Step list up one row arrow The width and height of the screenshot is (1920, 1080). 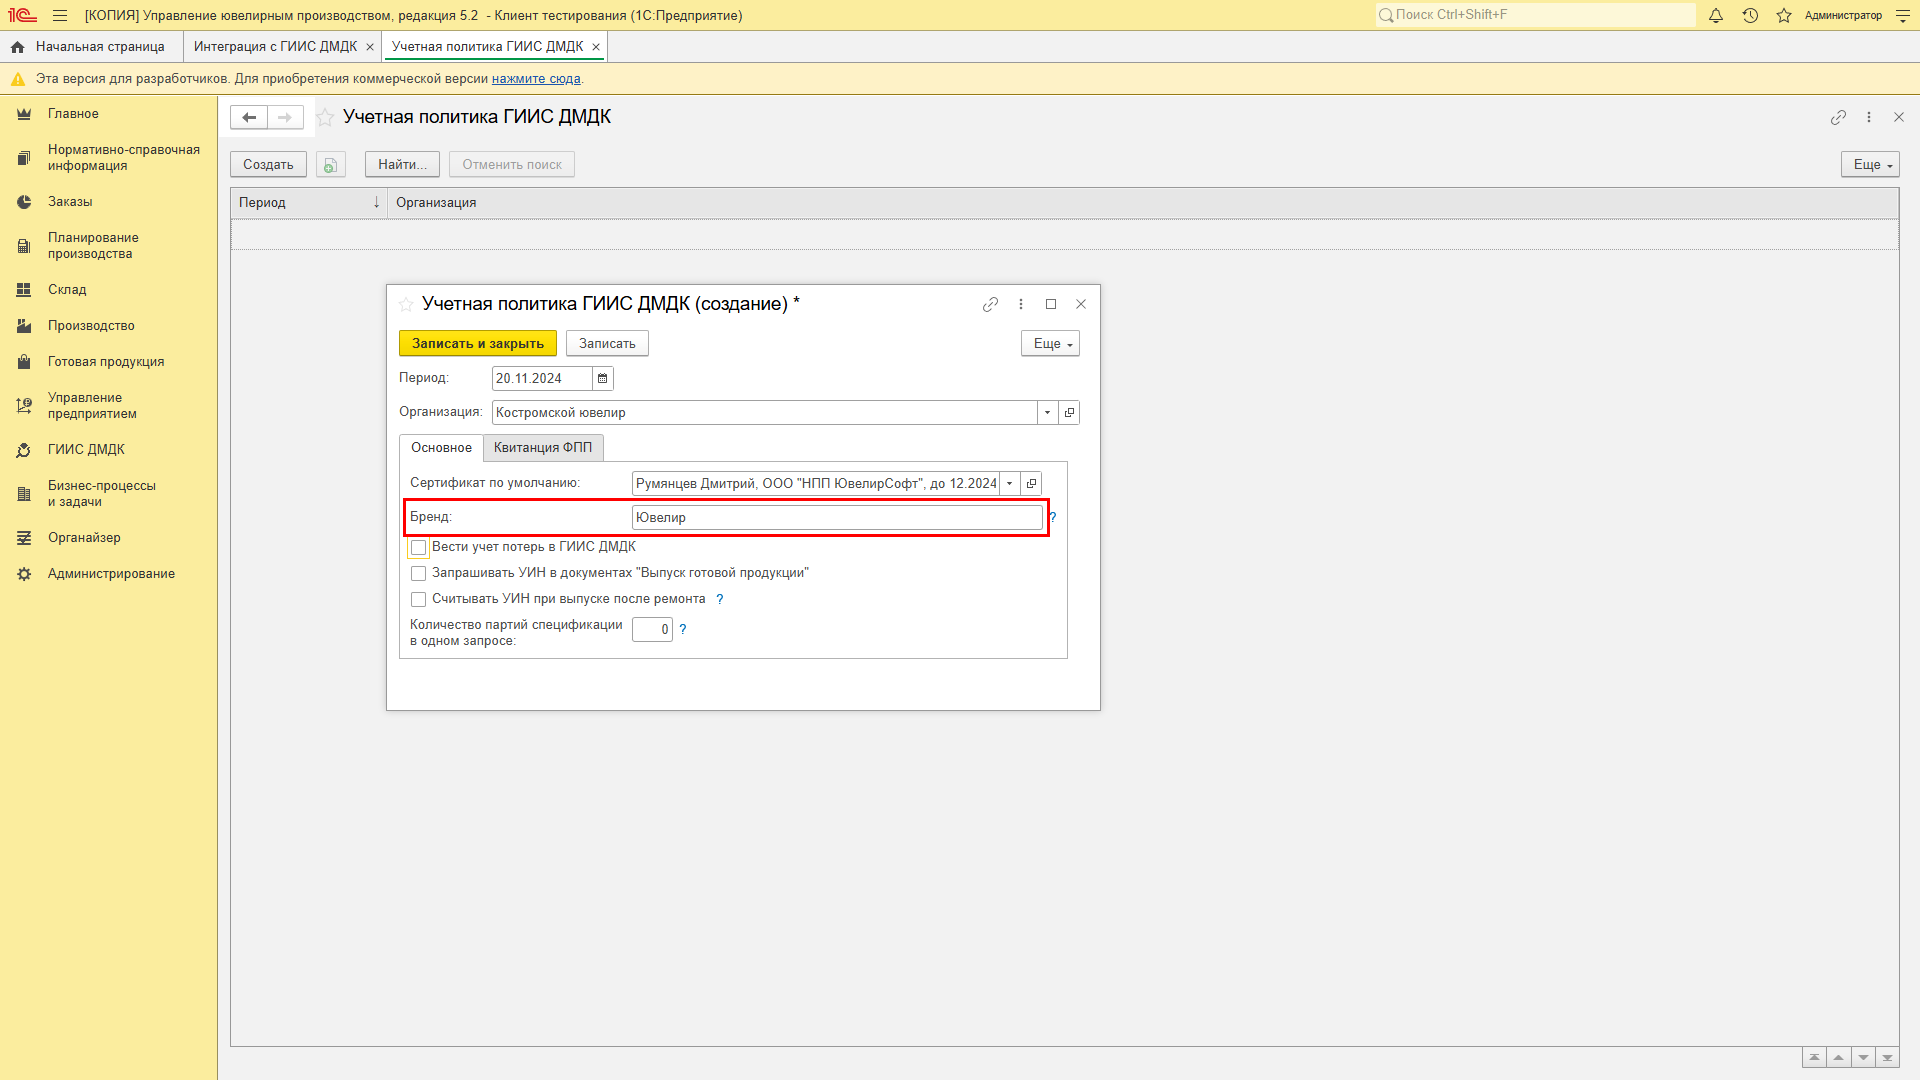click(x=1838, y=1057)
